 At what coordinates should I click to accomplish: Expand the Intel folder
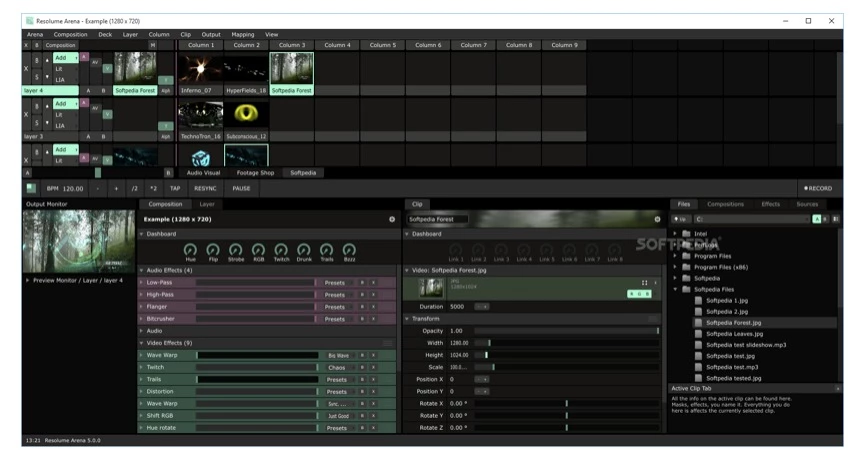tap(675, 234)
